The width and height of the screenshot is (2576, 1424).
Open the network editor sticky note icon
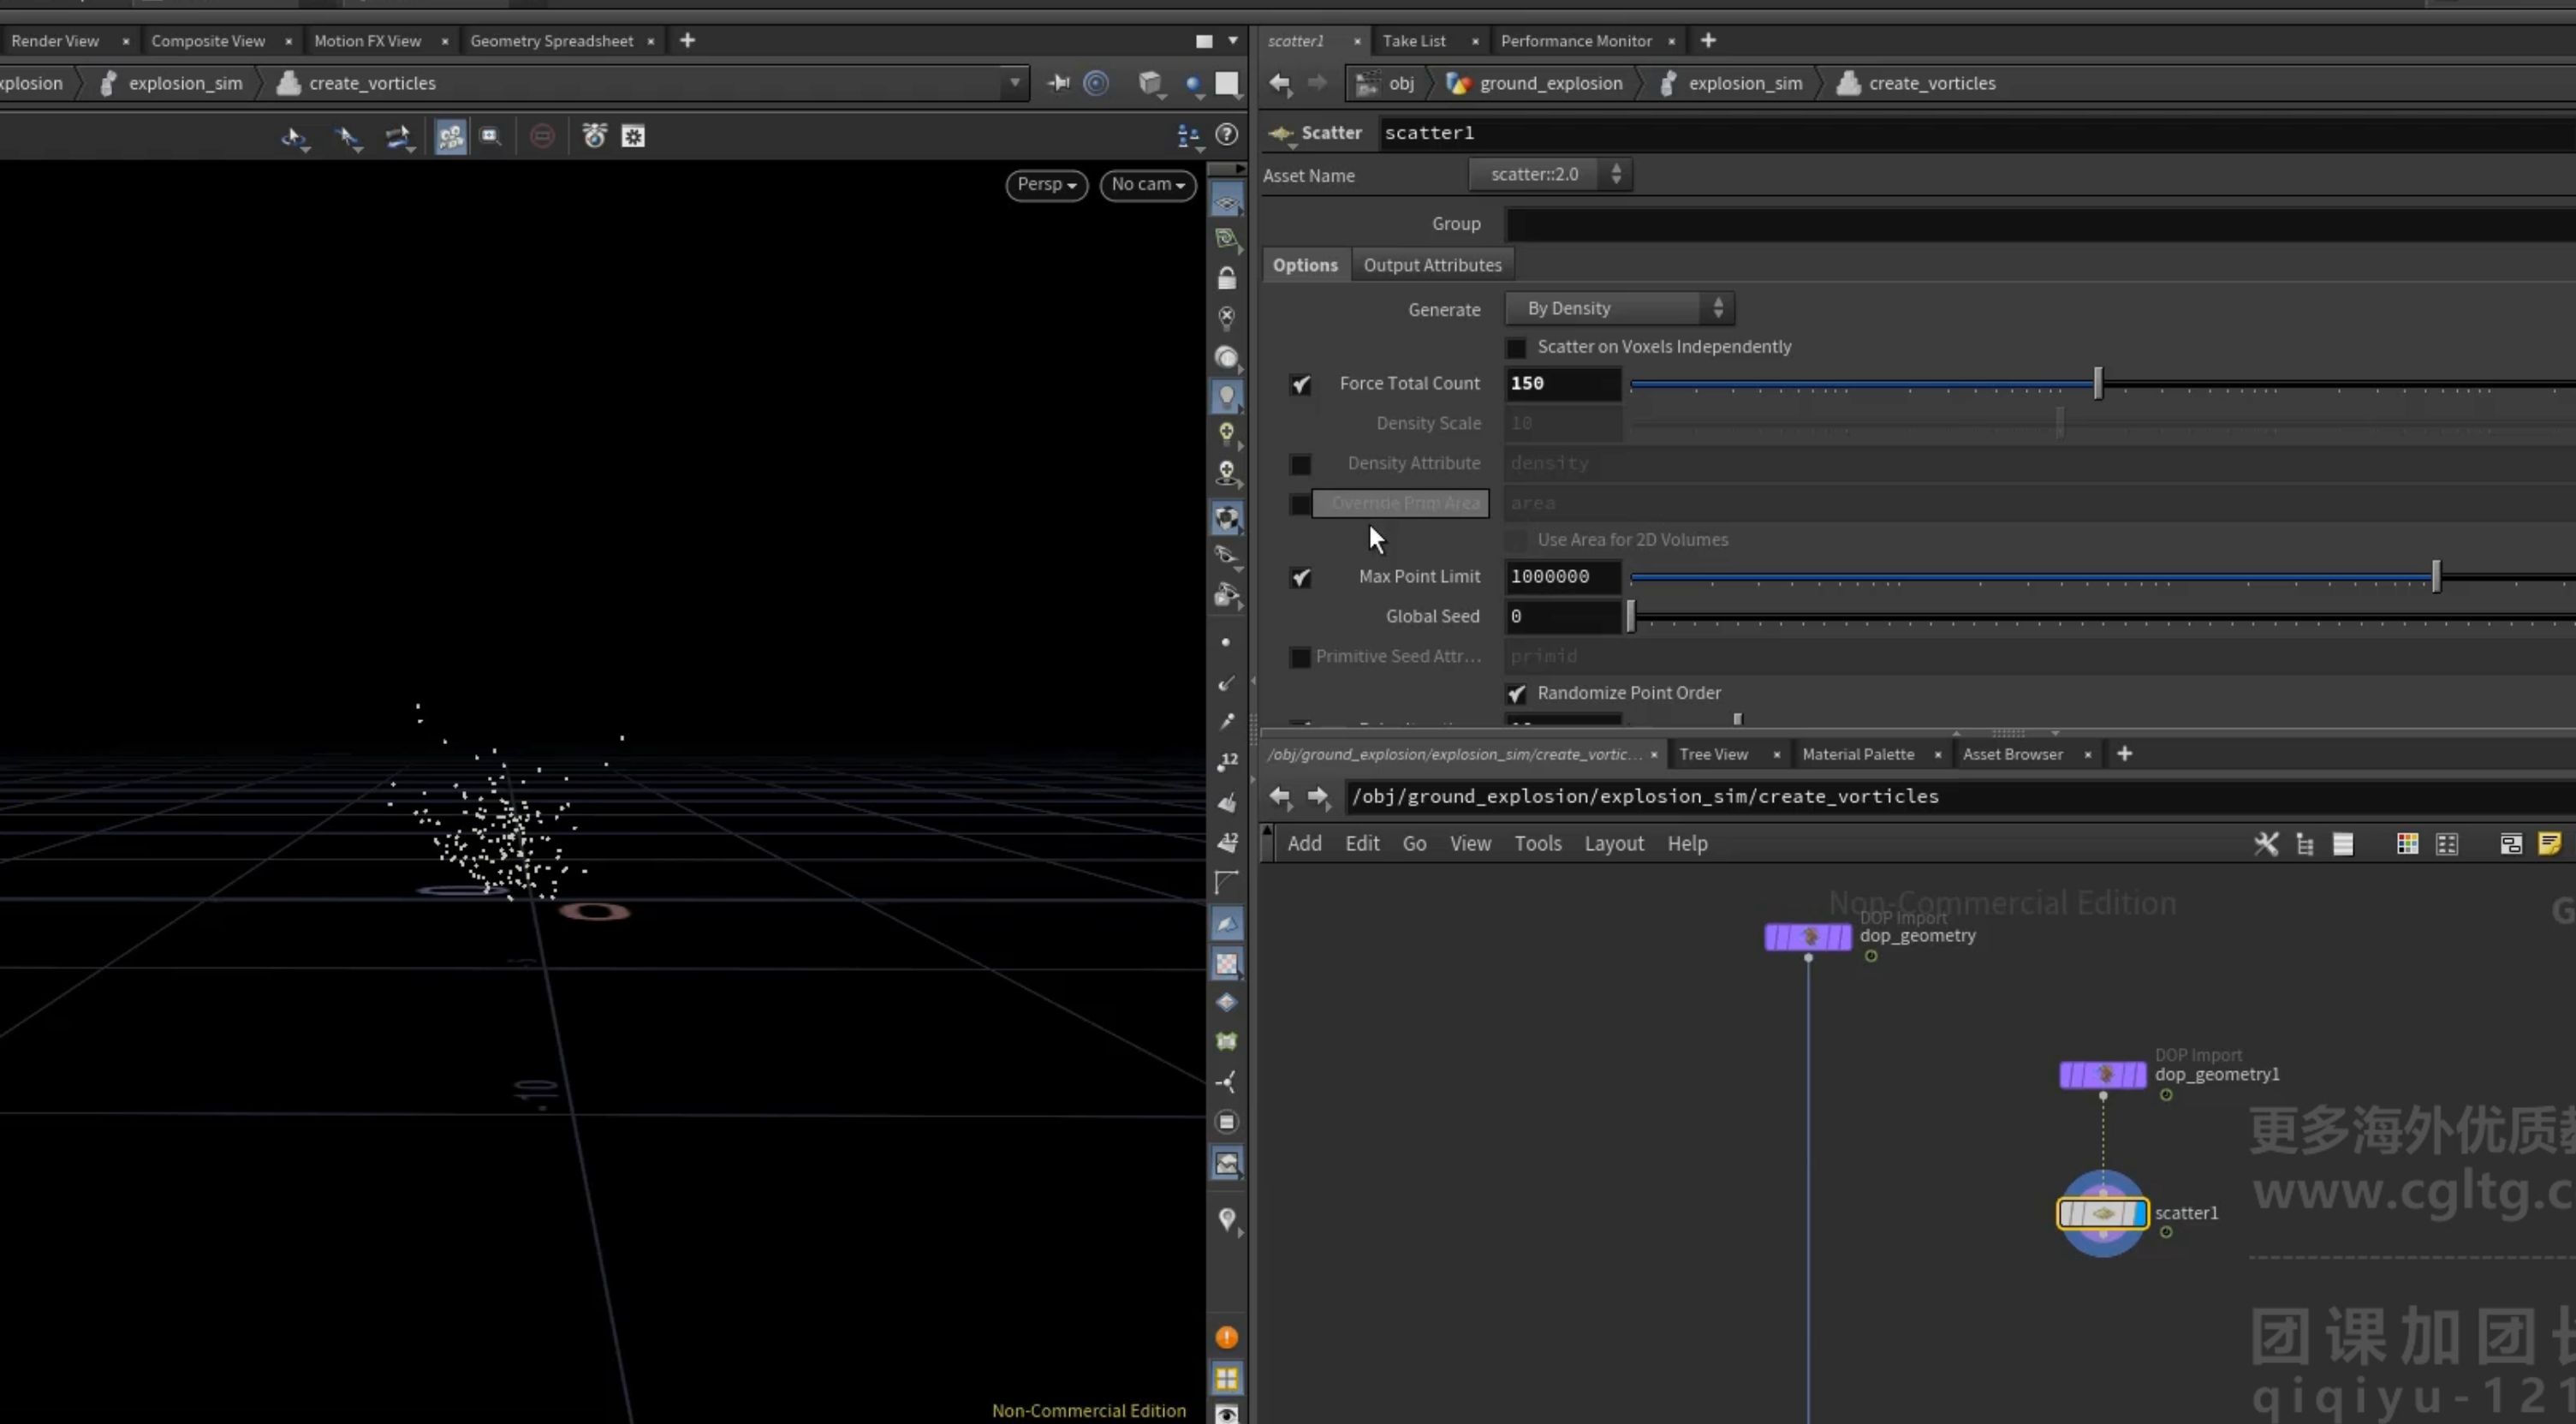point(2549,844)
